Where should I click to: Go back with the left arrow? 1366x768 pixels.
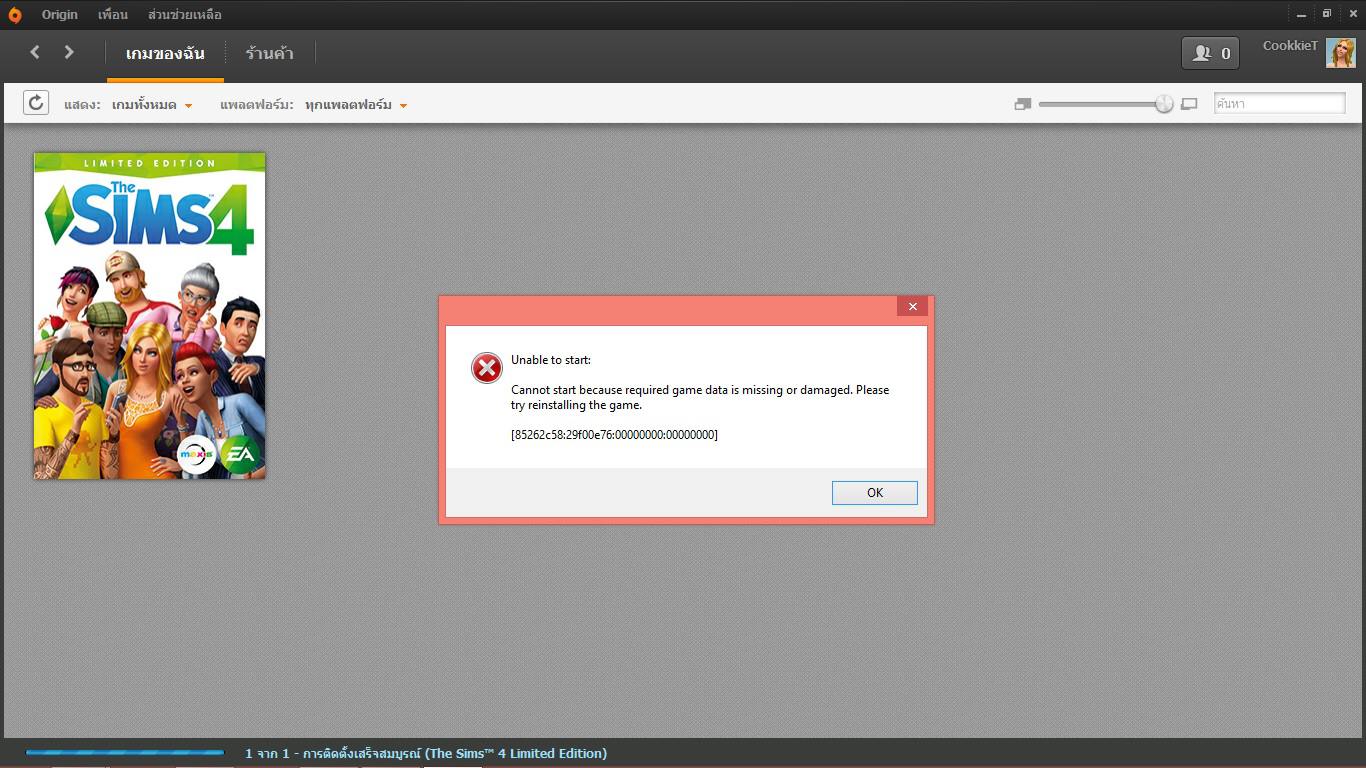pos(35,52)
